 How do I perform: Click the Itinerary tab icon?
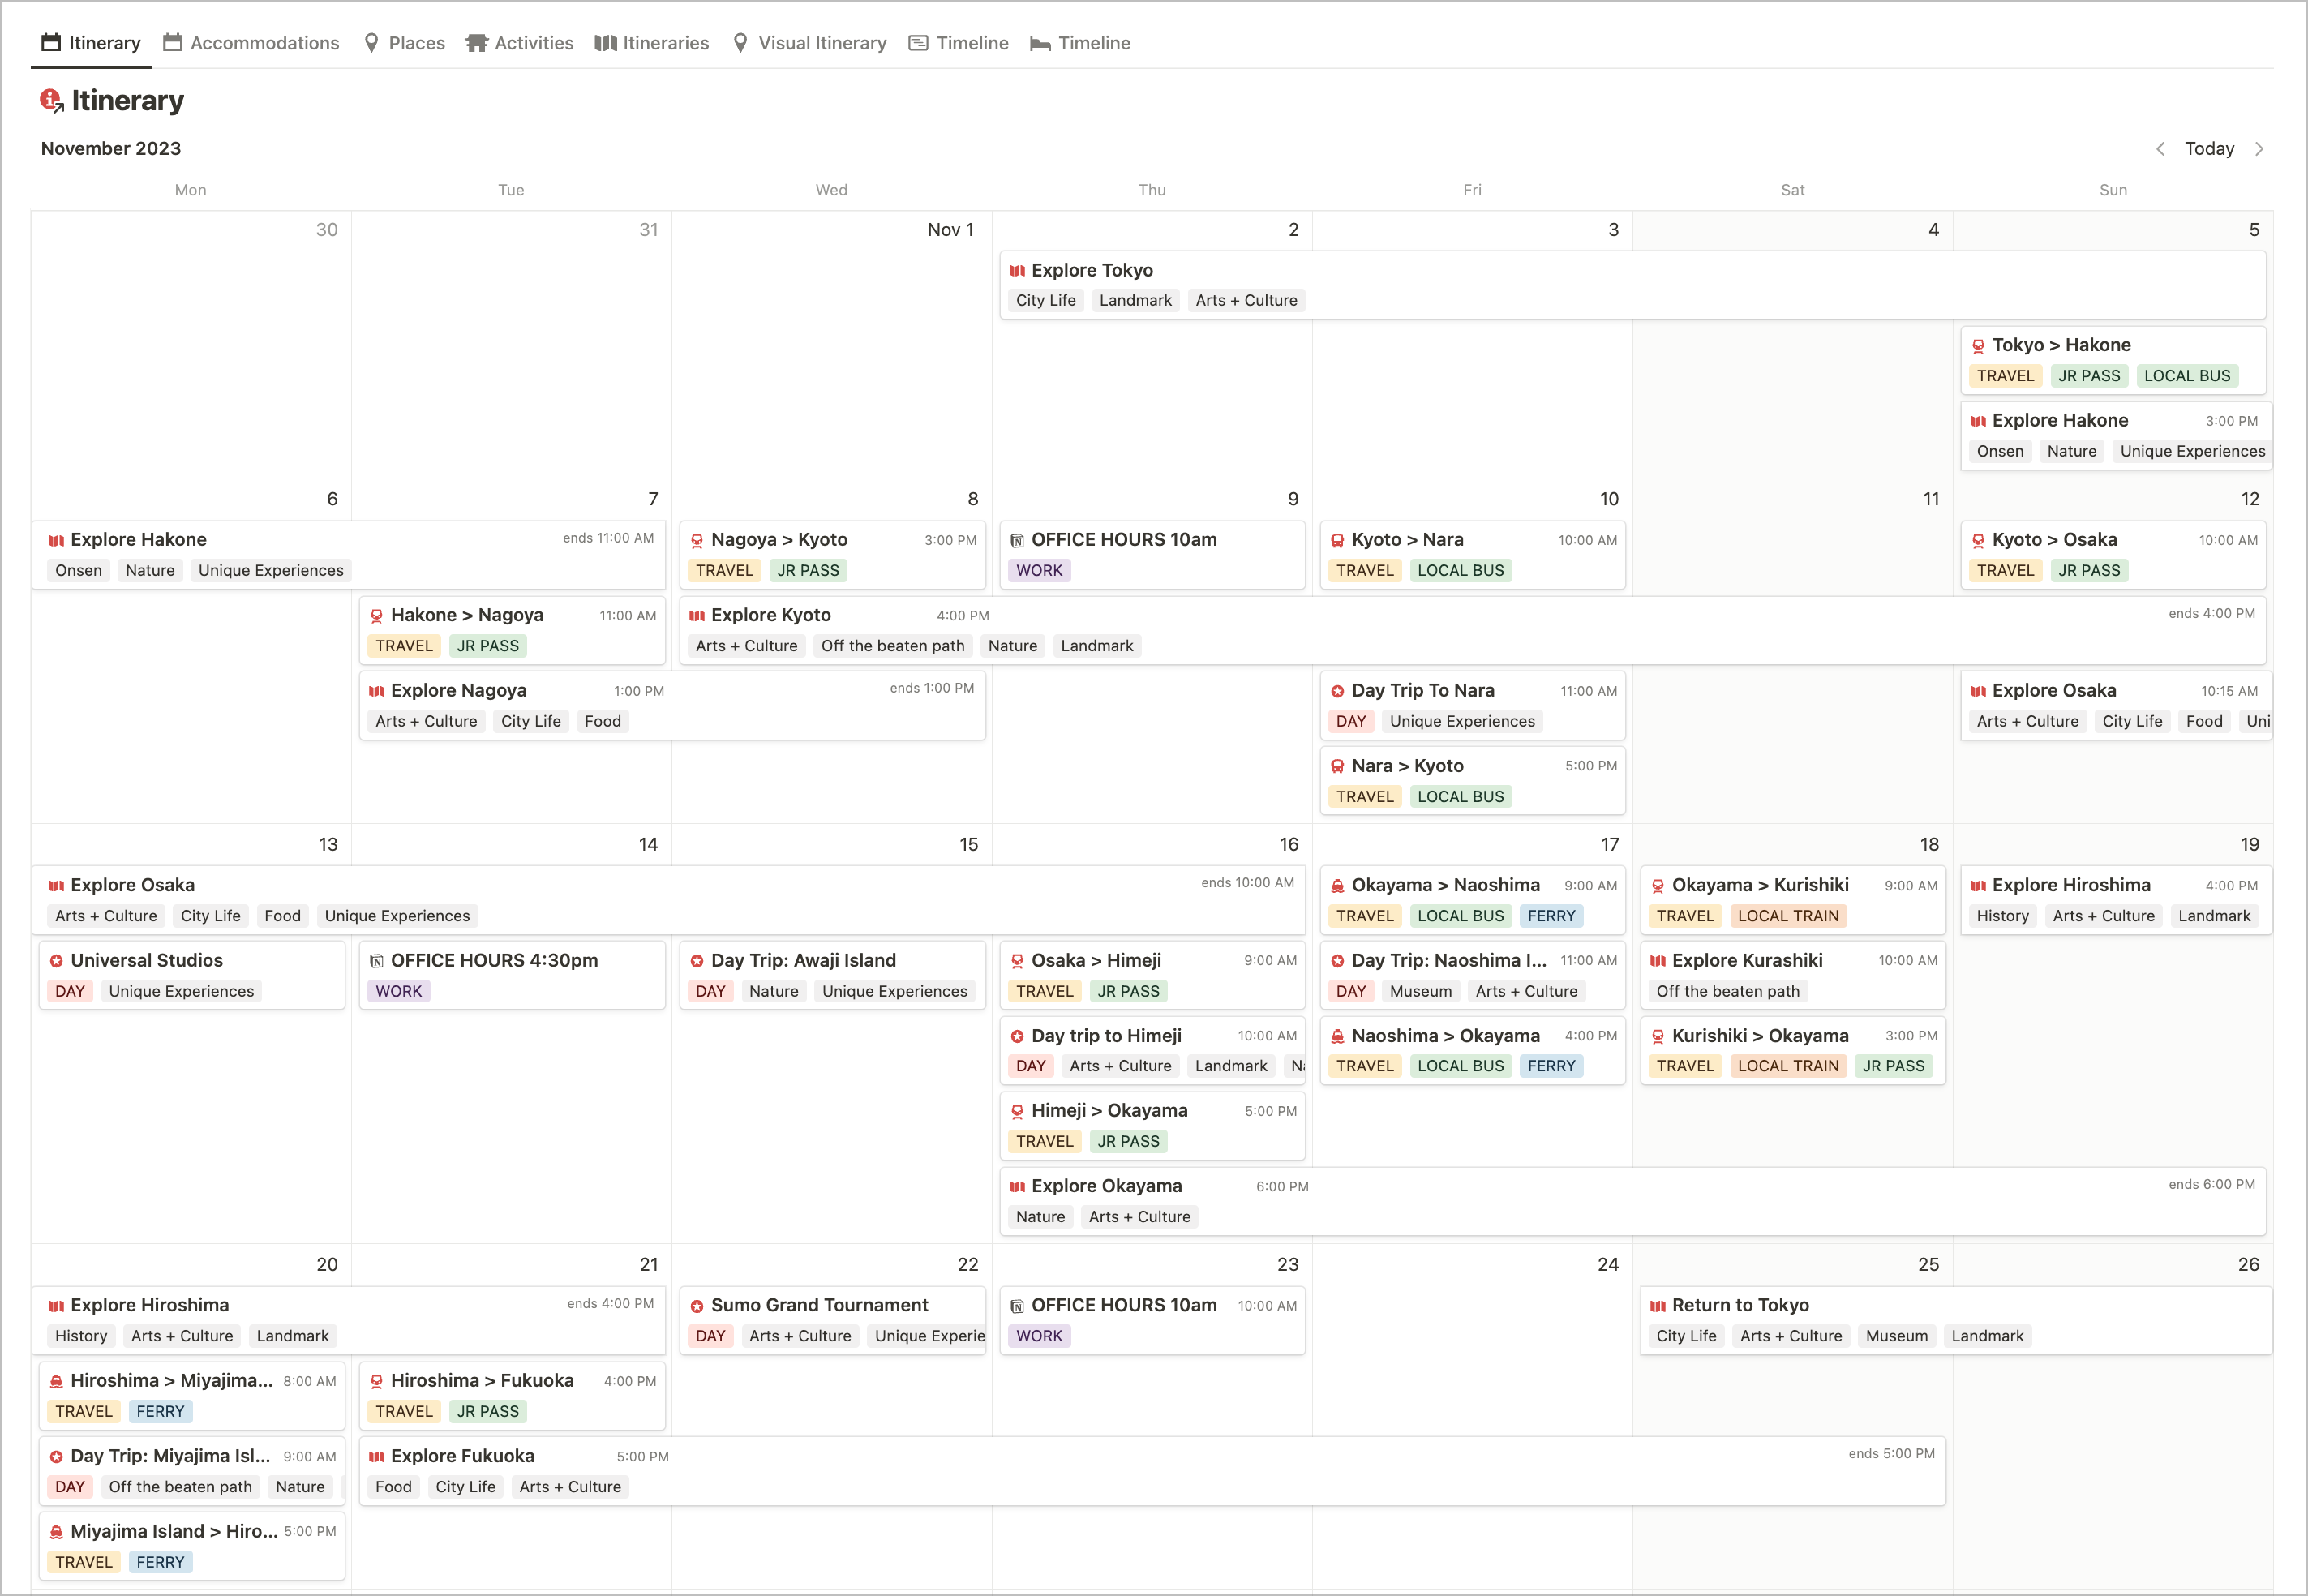49,42
